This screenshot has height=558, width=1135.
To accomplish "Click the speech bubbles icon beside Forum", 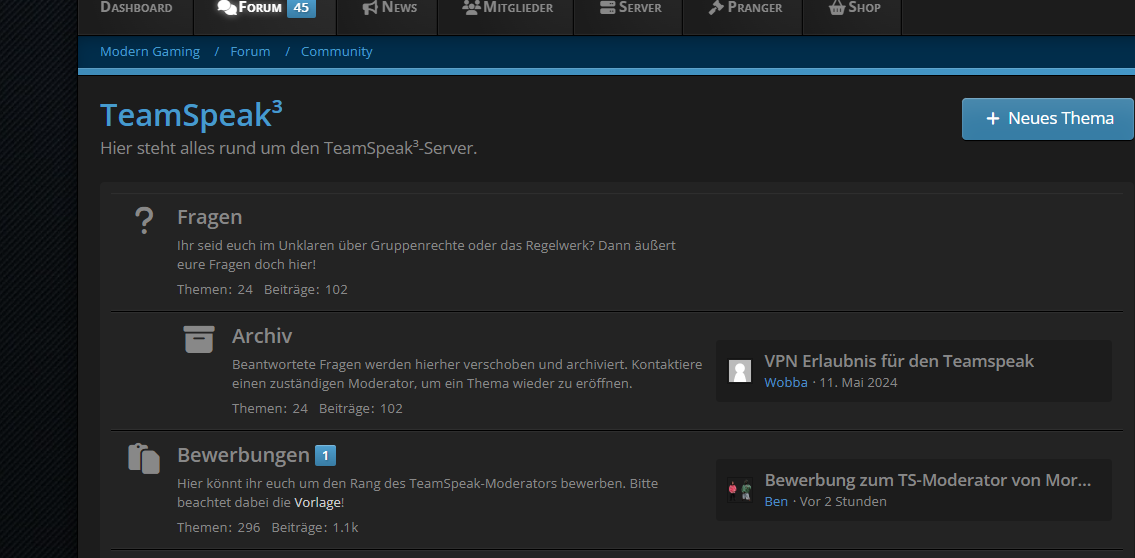I will pos(227,7).
